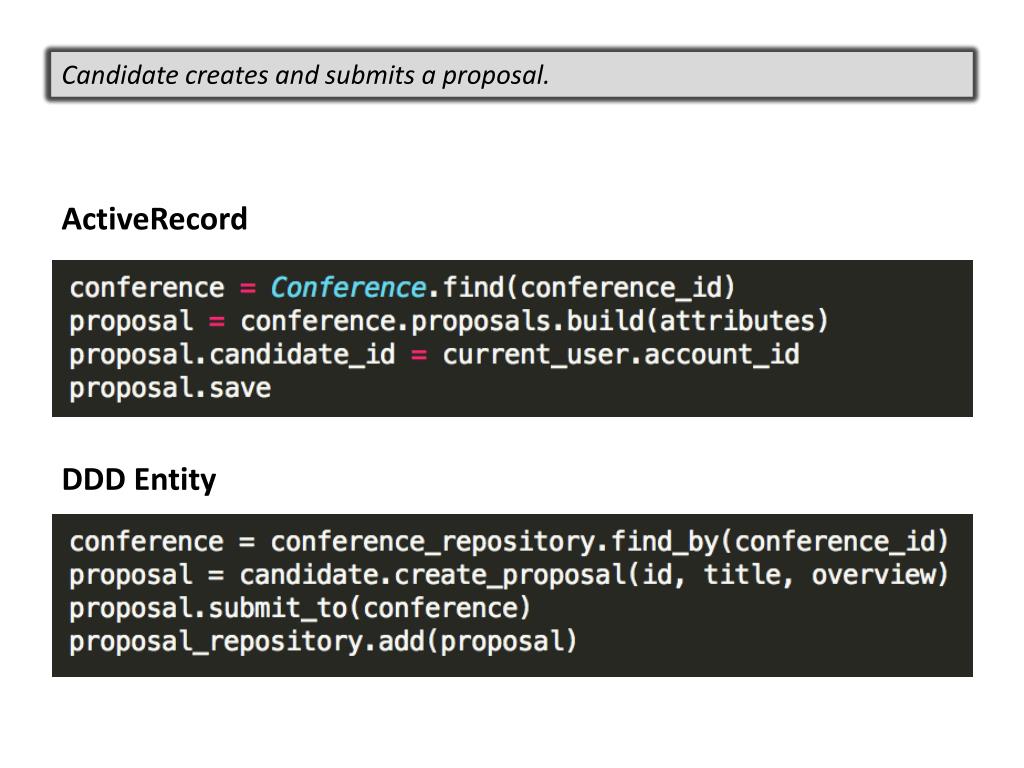
Task: Click 'conference_repository.find_by(conference_id)' text
Action: [x=609, y=542]
